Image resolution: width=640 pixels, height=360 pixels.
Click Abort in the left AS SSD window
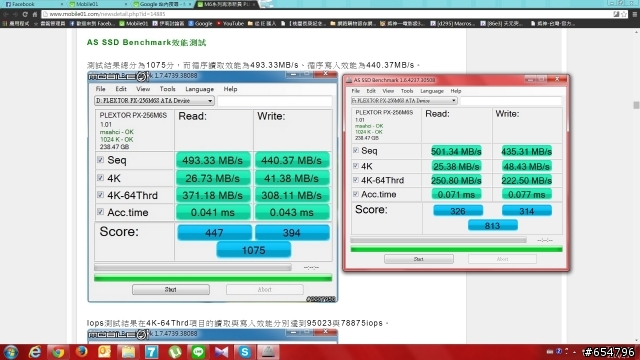264,289
